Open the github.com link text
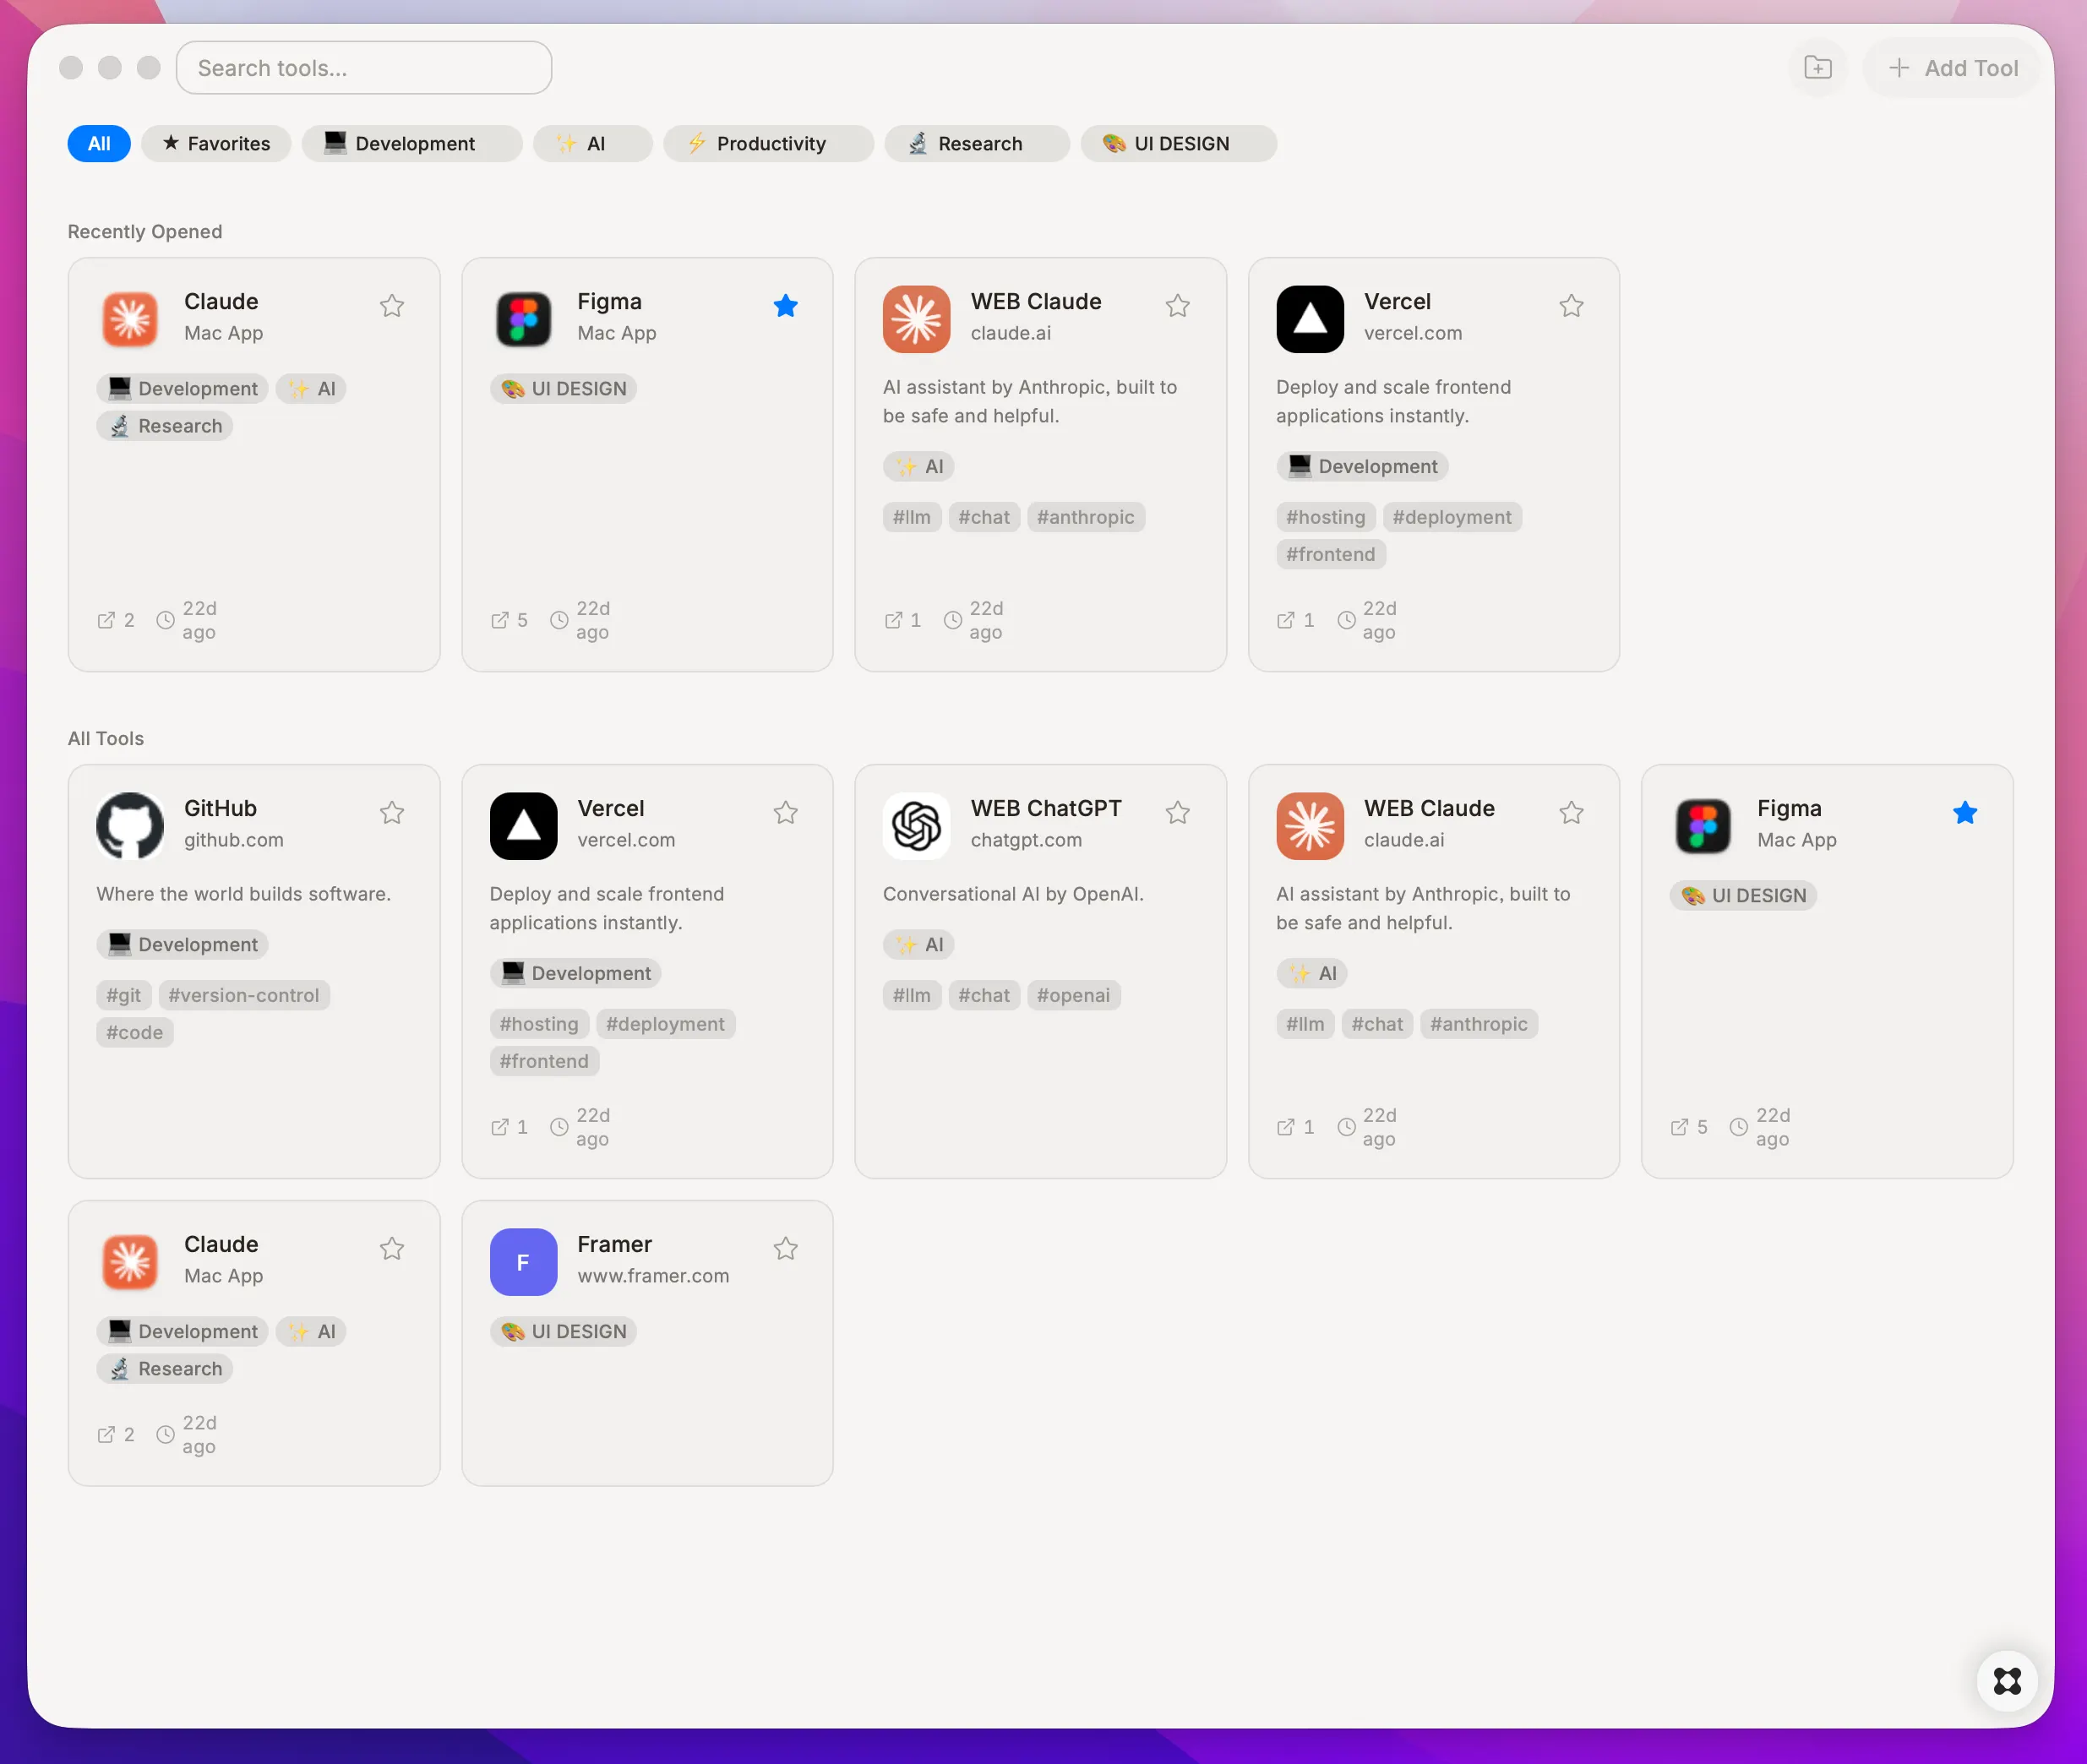The width and height of the screenshot is (2087, 1764). pos(234,840)
